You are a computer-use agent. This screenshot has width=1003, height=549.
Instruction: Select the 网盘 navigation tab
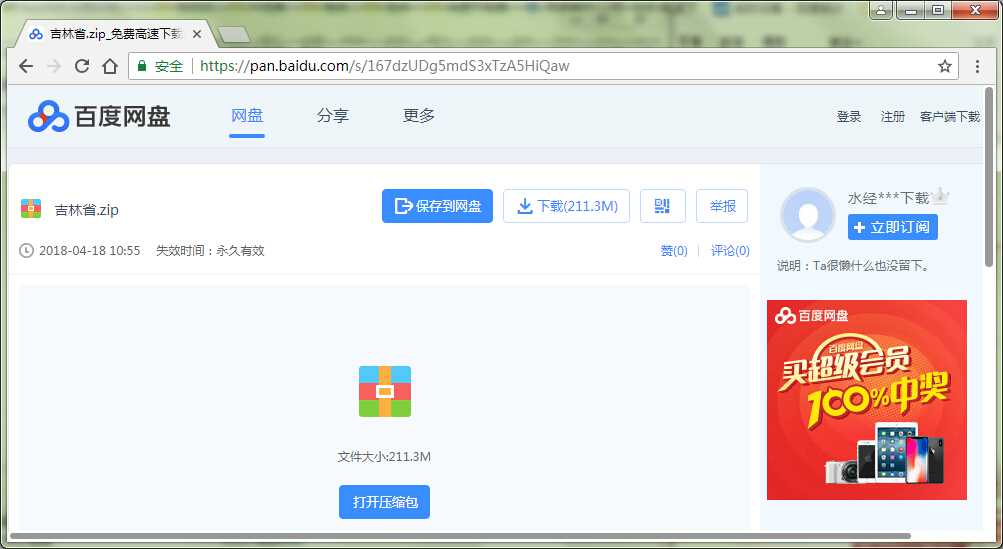(247, 116)
